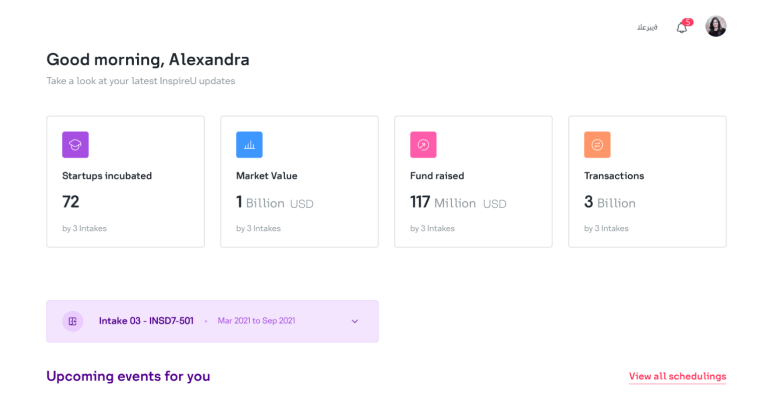Open the notifications bell
Screen dimensions: 765x400
[682, 28]
